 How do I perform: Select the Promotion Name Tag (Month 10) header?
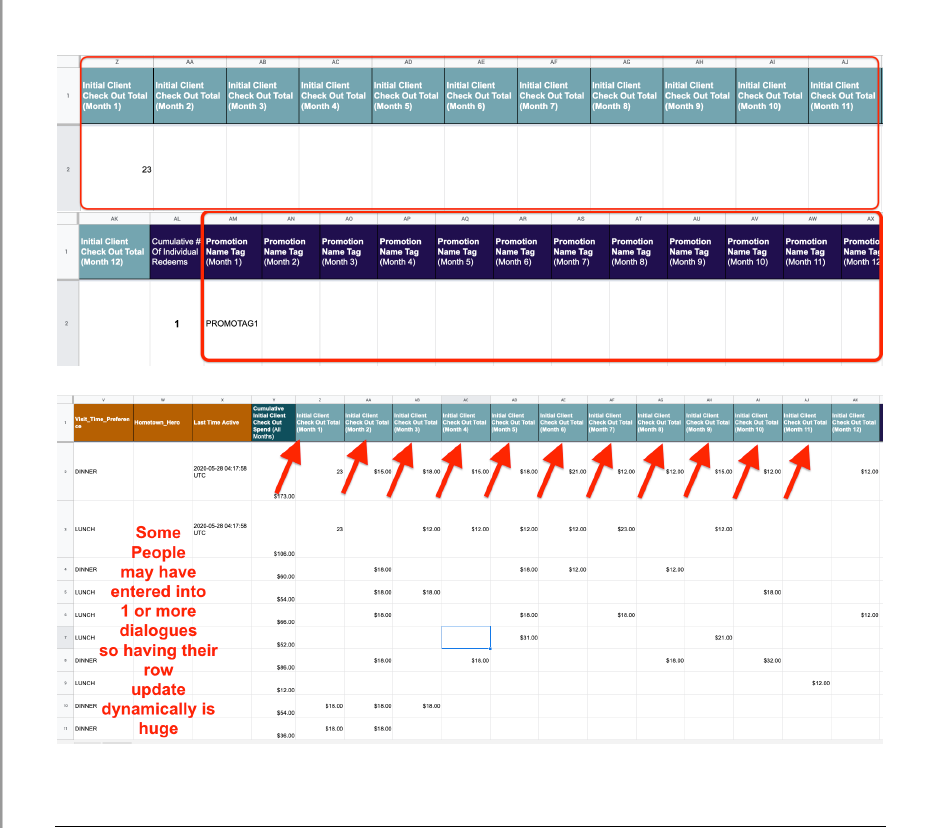pyautogui.click(x=754, y=251)
